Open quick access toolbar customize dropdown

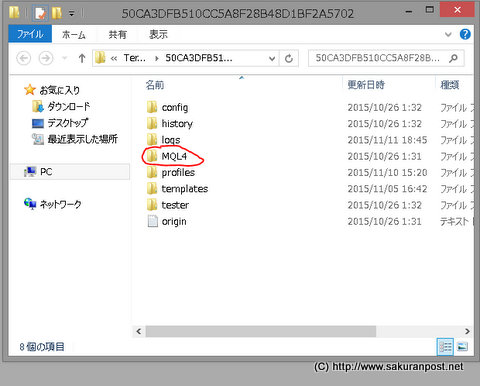point(72,14)
